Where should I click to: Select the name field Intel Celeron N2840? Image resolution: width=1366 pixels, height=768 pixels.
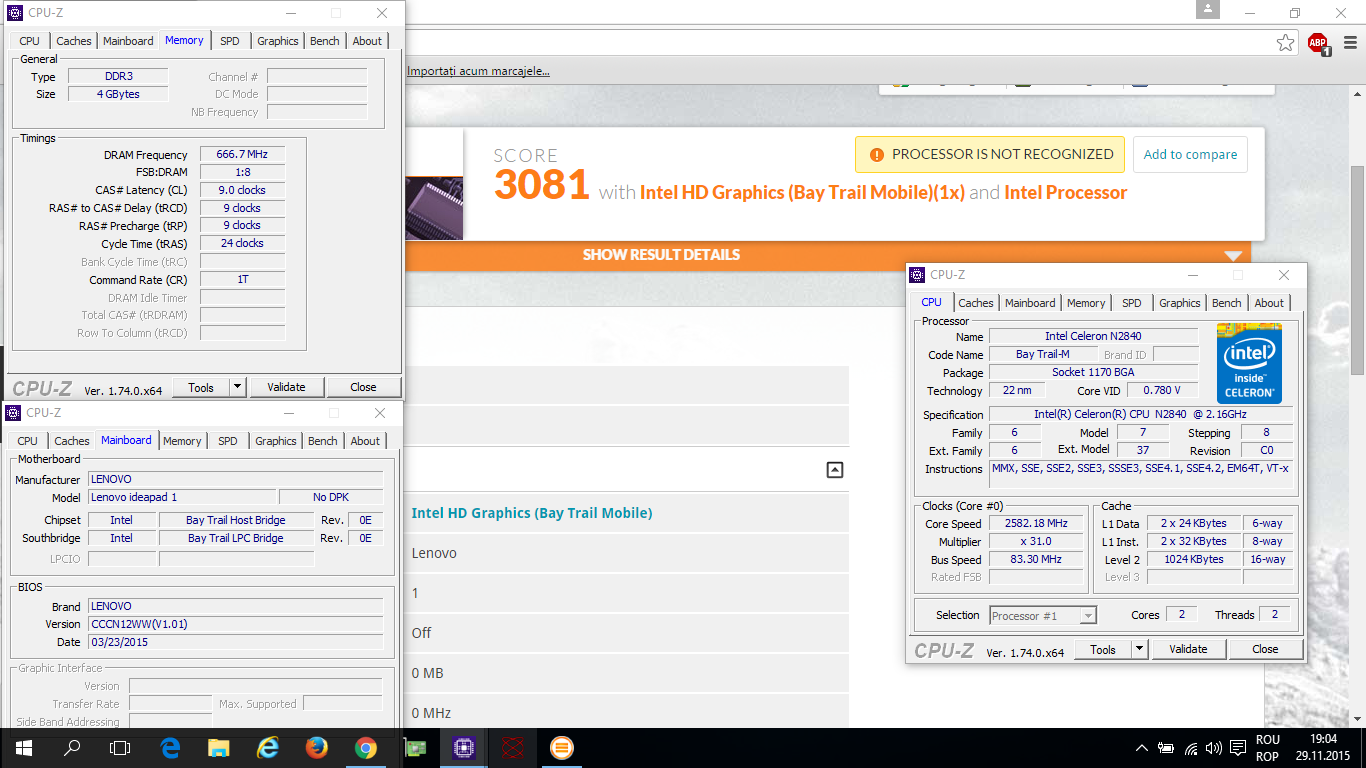1093,337
